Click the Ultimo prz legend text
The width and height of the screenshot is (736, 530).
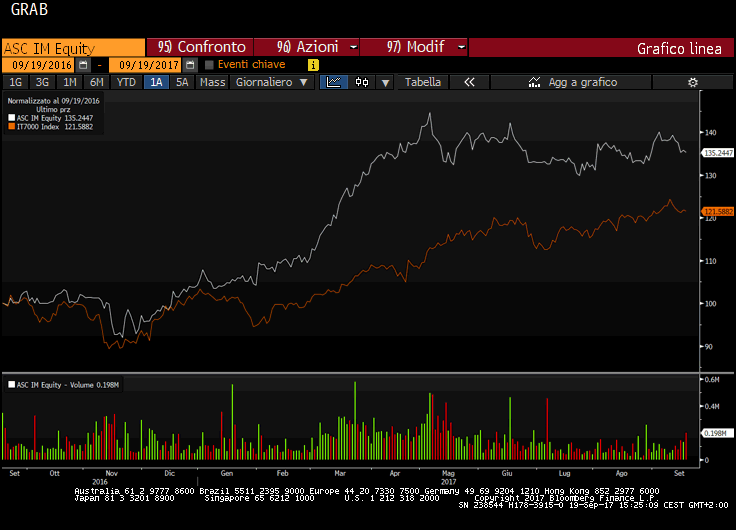point(54,109)
